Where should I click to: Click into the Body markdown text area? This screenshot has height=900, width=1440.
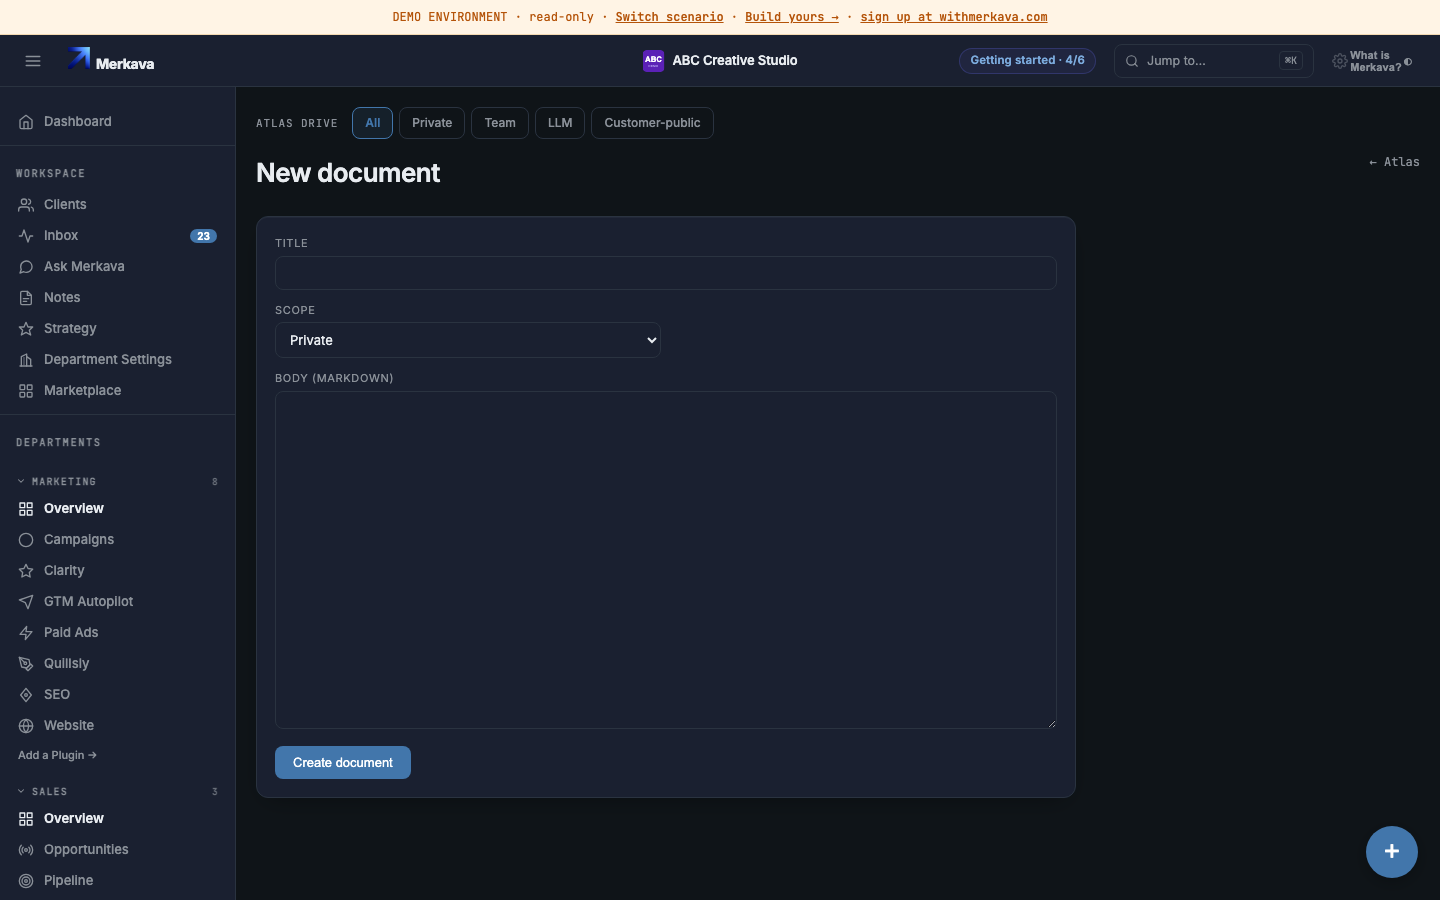(666, 560)
